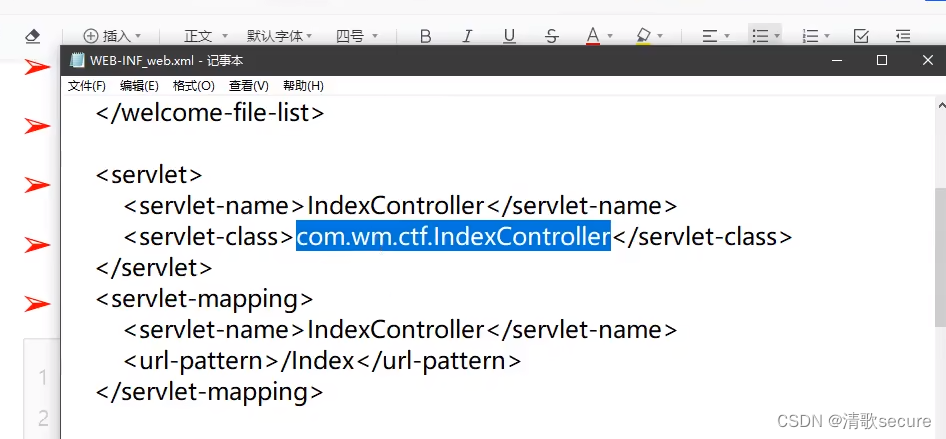Toggle numbered list
Viewport: 946px width, 439px height.
(810, 36)
